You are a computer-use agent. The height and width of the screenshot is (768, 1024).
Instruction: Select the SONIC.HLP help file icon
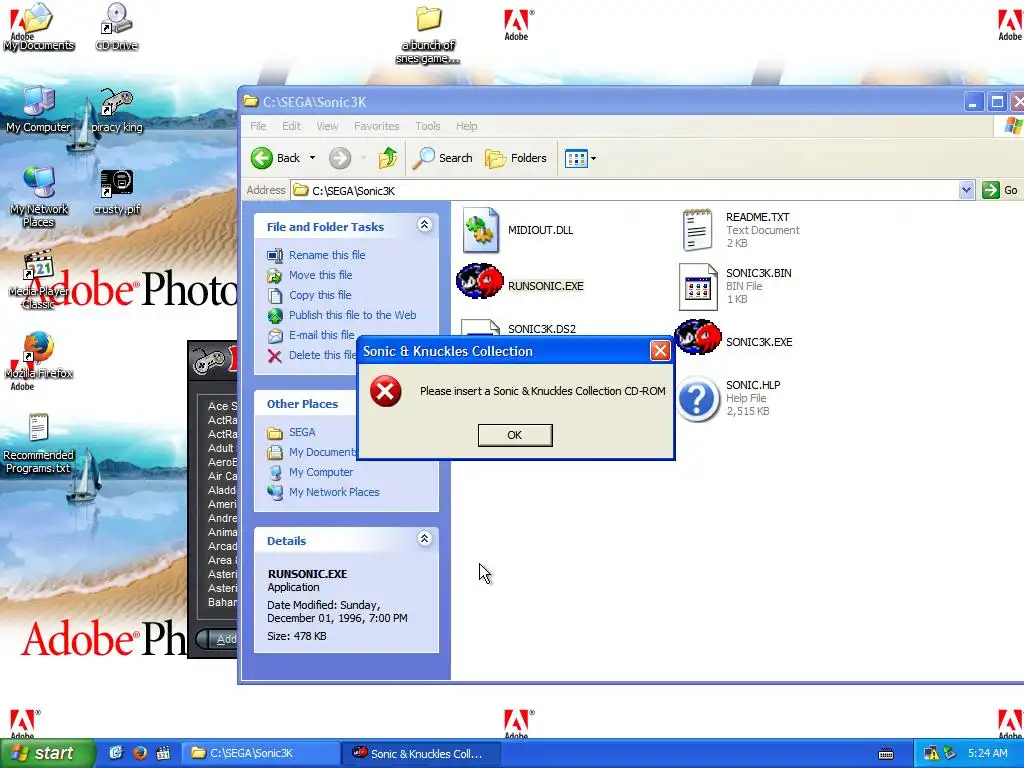coord(697,398)
